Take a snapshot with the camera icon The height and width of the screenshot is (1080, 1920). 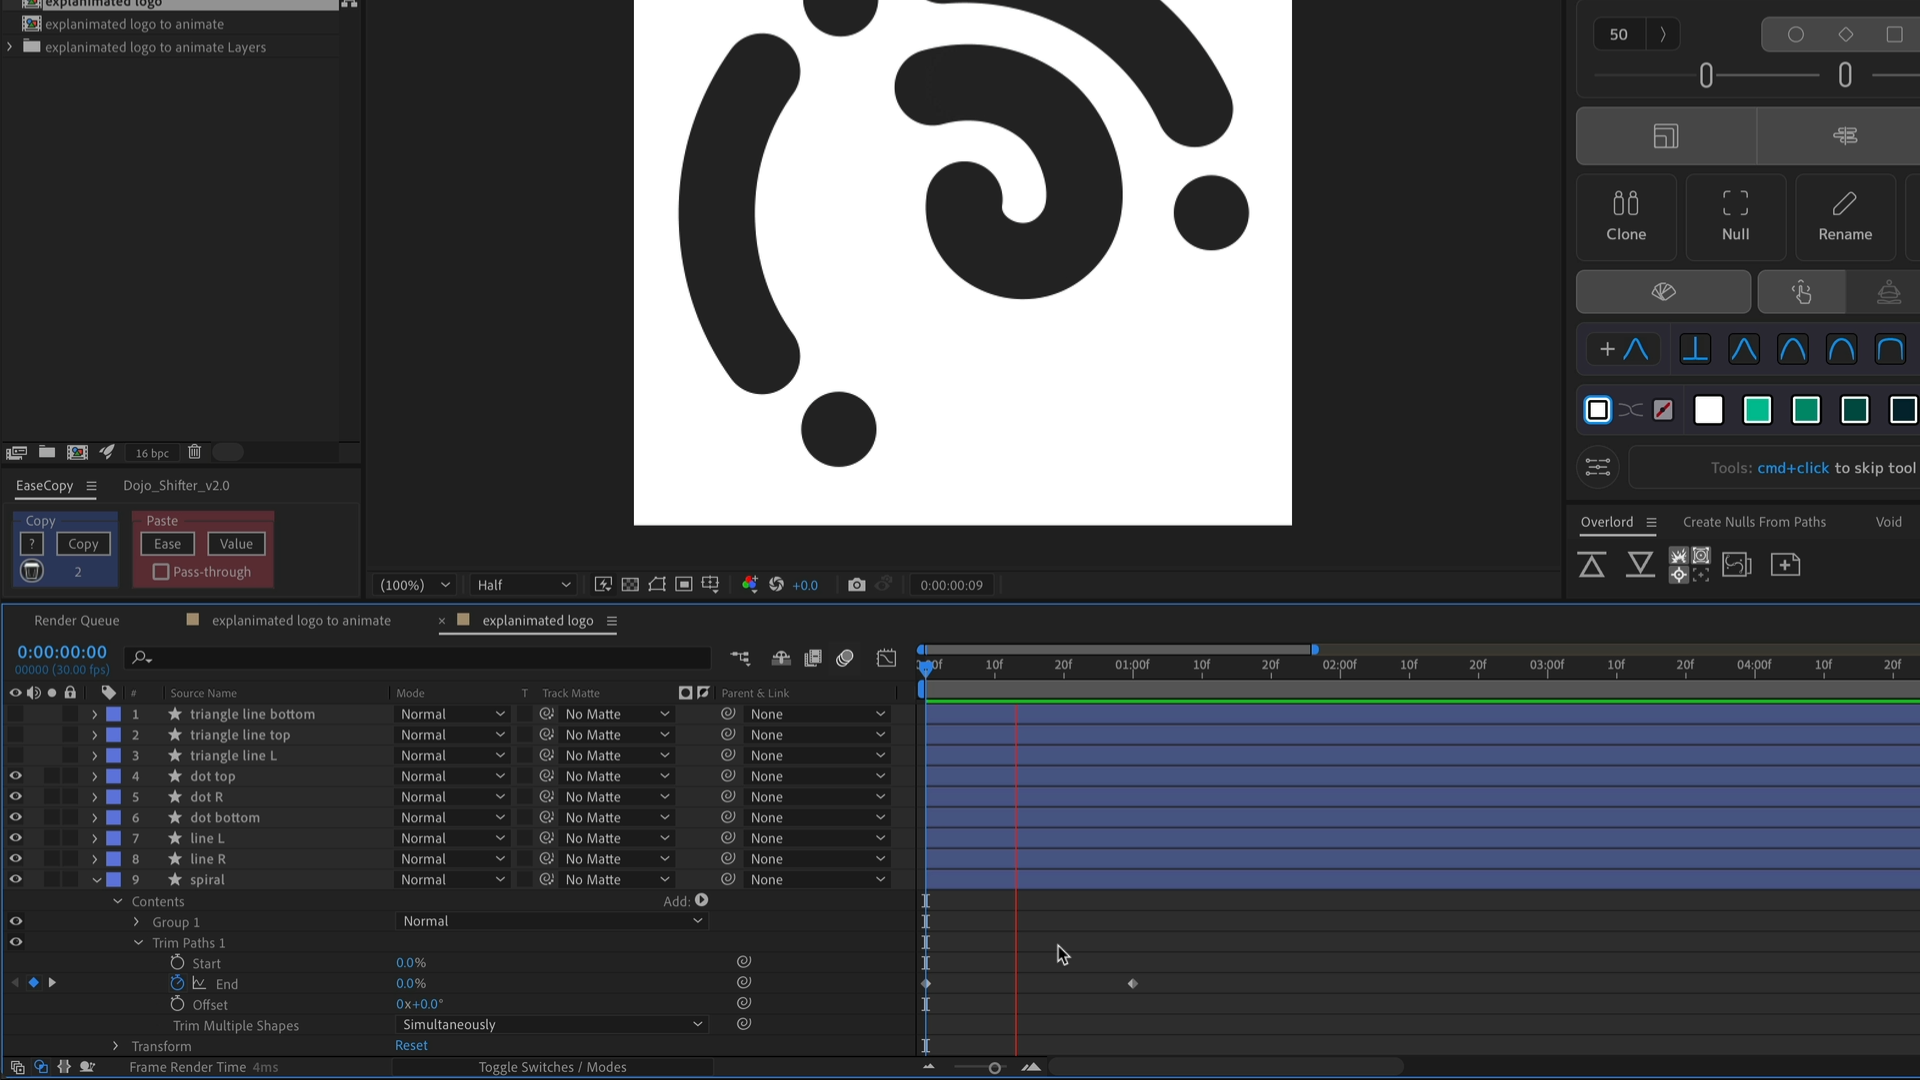856,585
